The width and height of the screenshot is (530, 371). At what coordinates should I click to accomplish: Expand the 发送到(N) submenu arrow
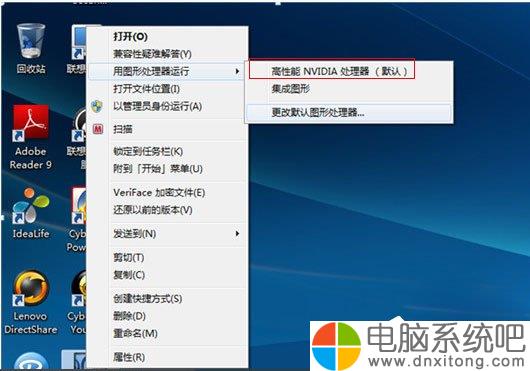pyautogui.click(x=237, y=233)
